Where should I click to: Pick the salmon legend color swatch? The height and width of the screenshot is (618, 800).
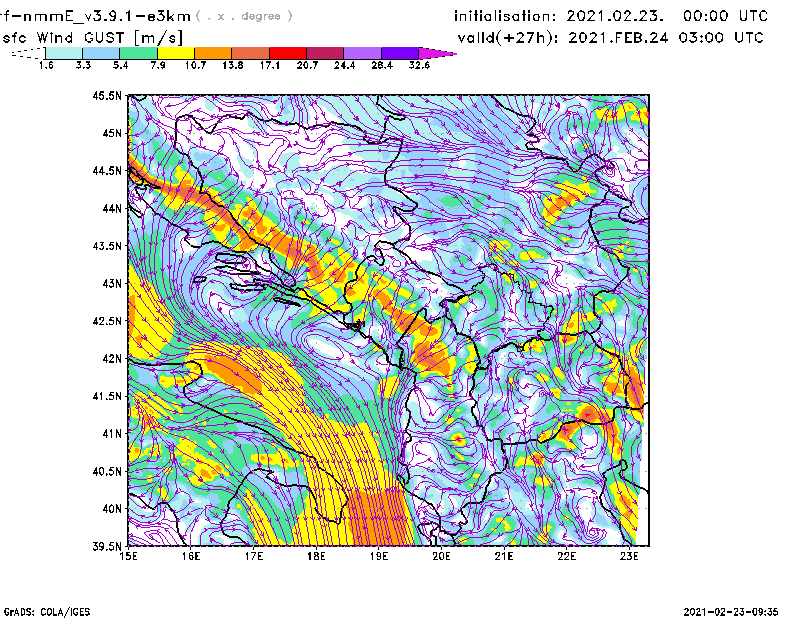(251, 54)
